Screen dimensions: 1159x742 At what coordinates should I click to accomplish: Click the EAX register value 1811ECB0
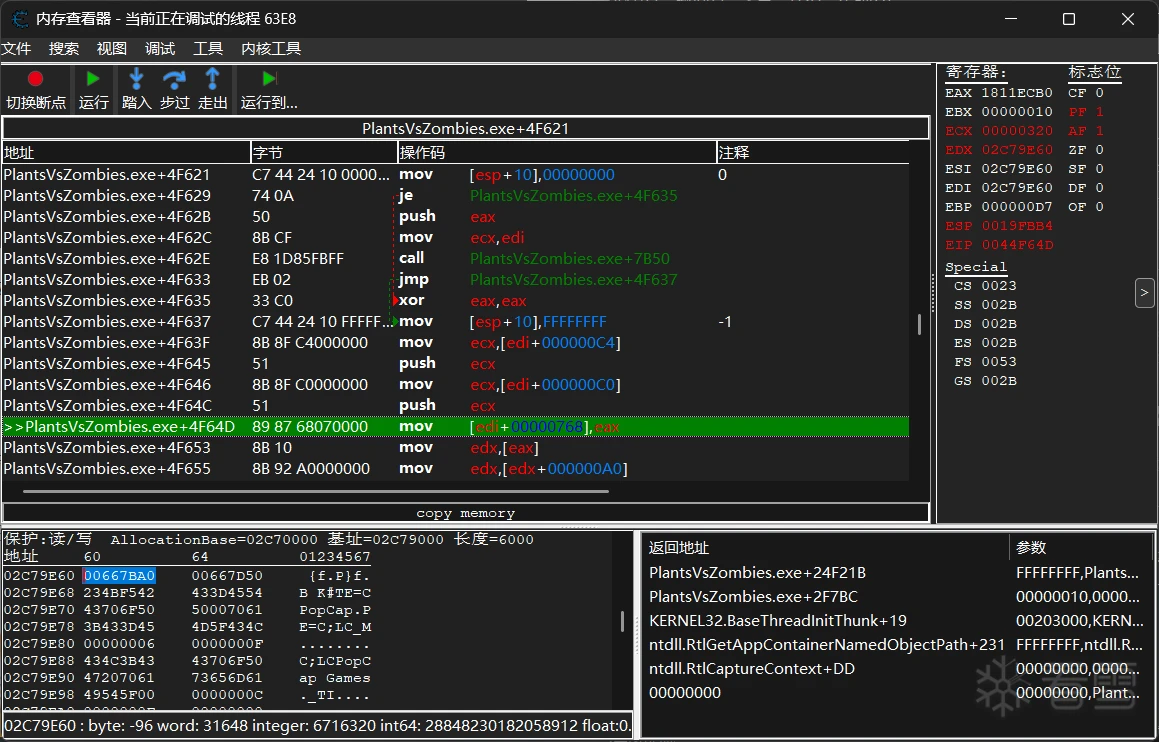[1017, 93]
